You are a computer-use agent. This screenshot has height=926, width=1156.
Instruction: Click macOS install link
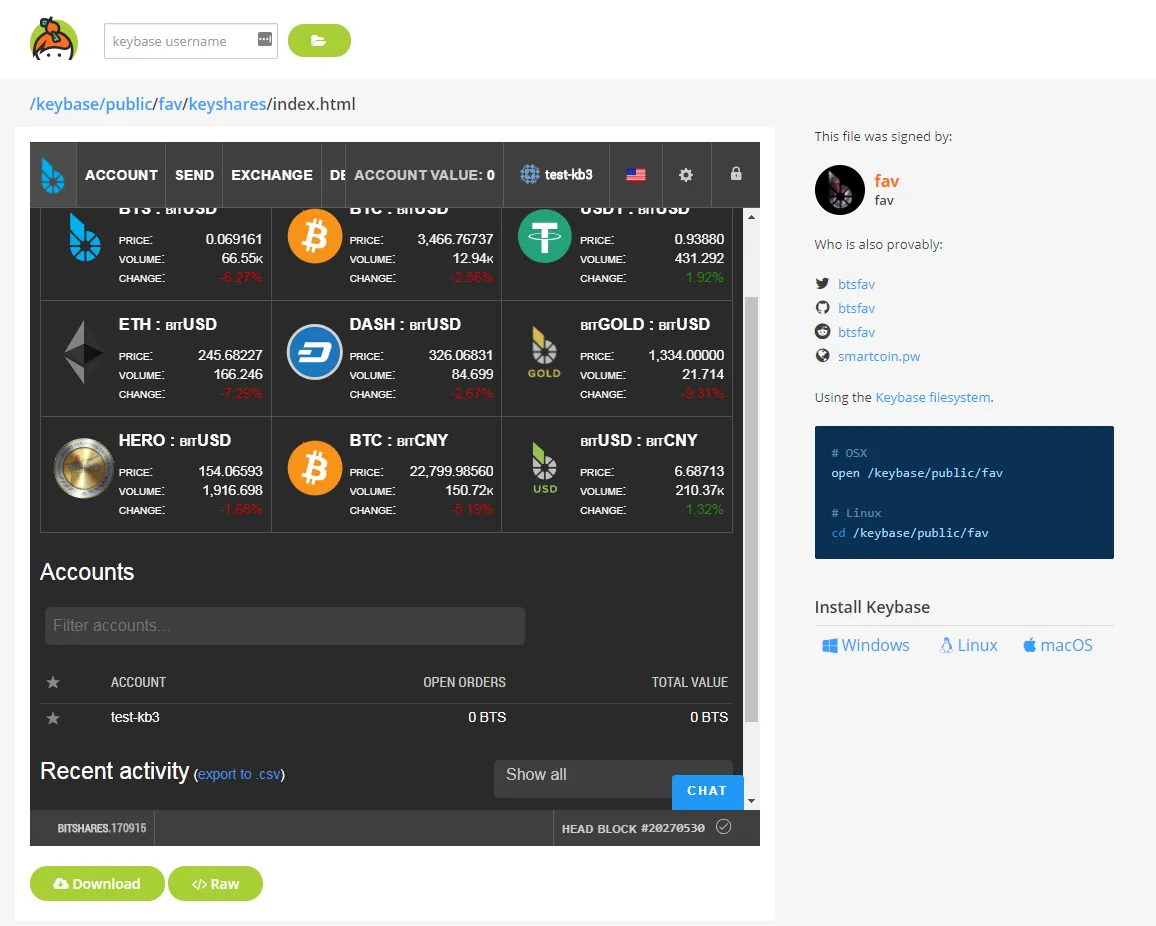[x=1058, y=645]
